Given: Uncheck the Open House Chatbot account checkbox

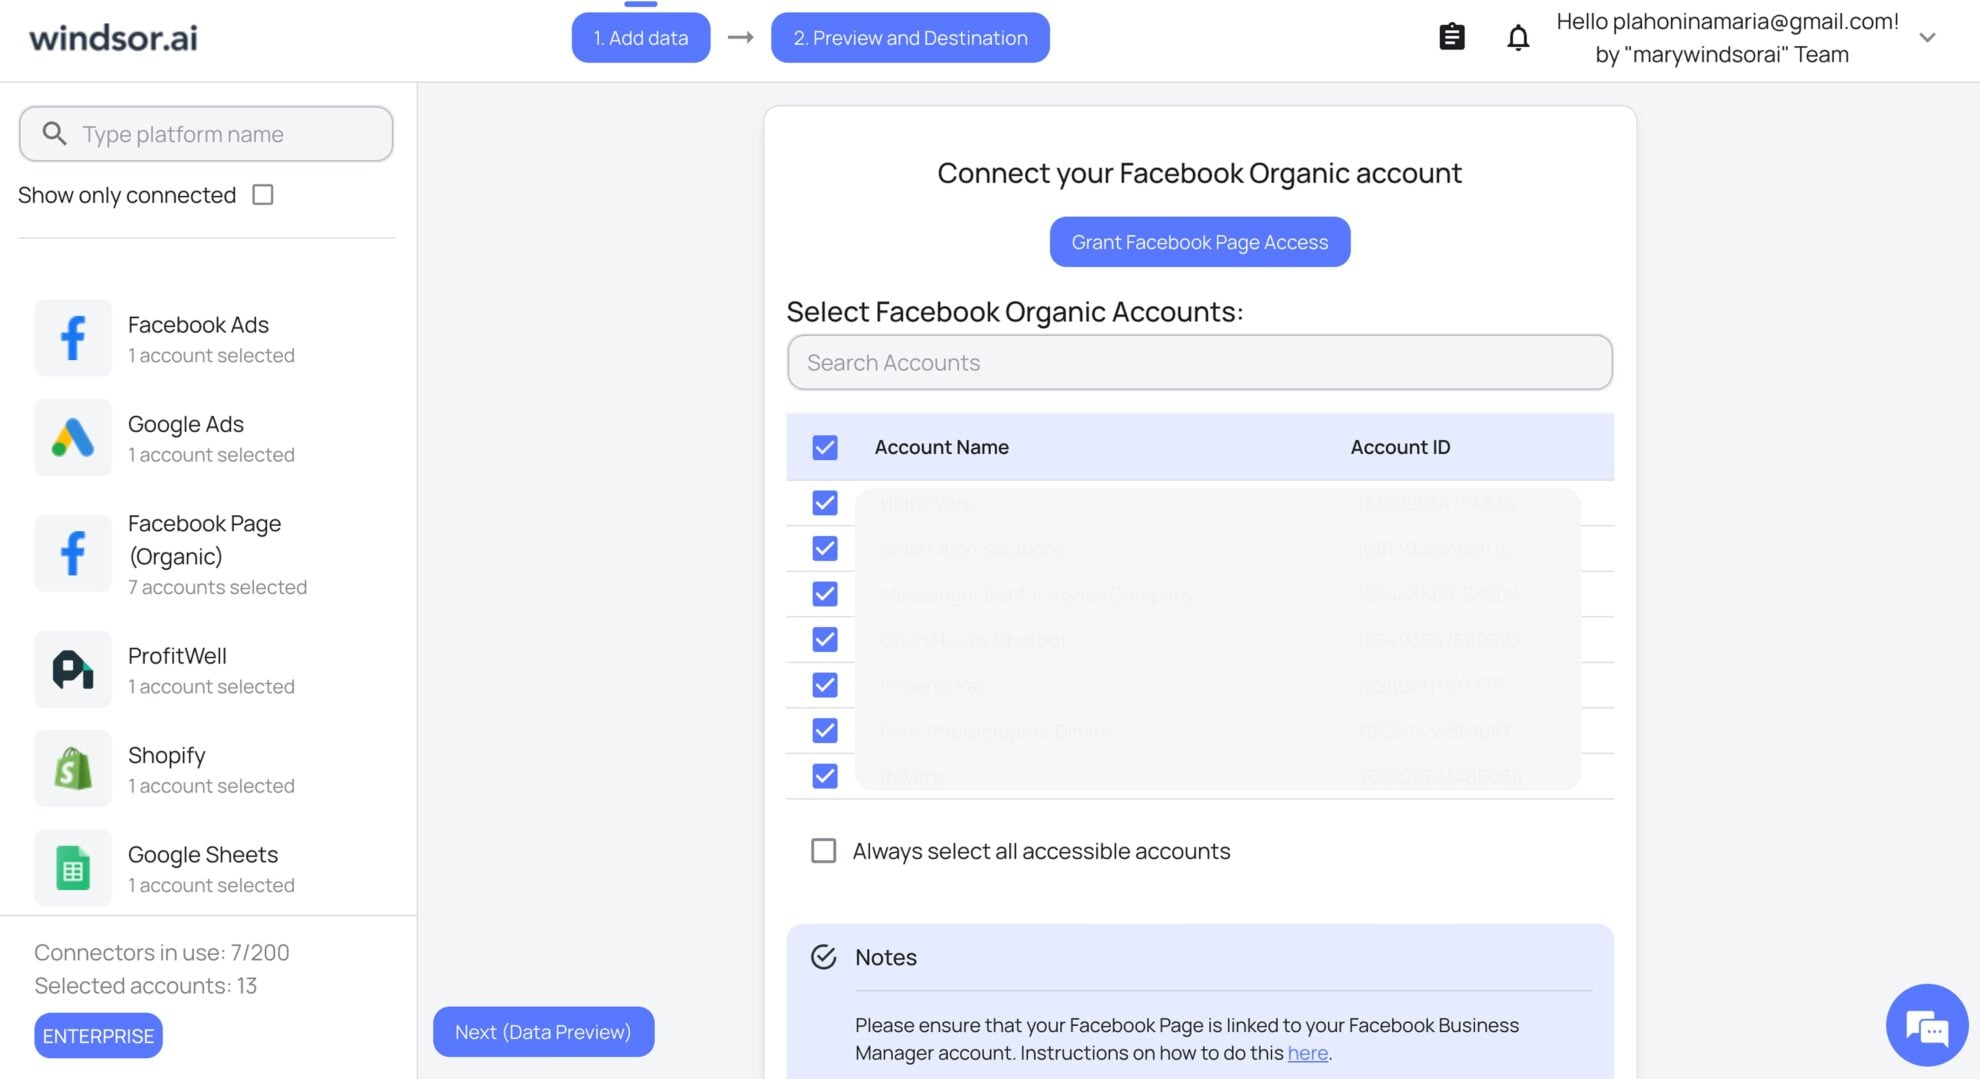Looking at the screenshot, I should (x=825, y=639).
